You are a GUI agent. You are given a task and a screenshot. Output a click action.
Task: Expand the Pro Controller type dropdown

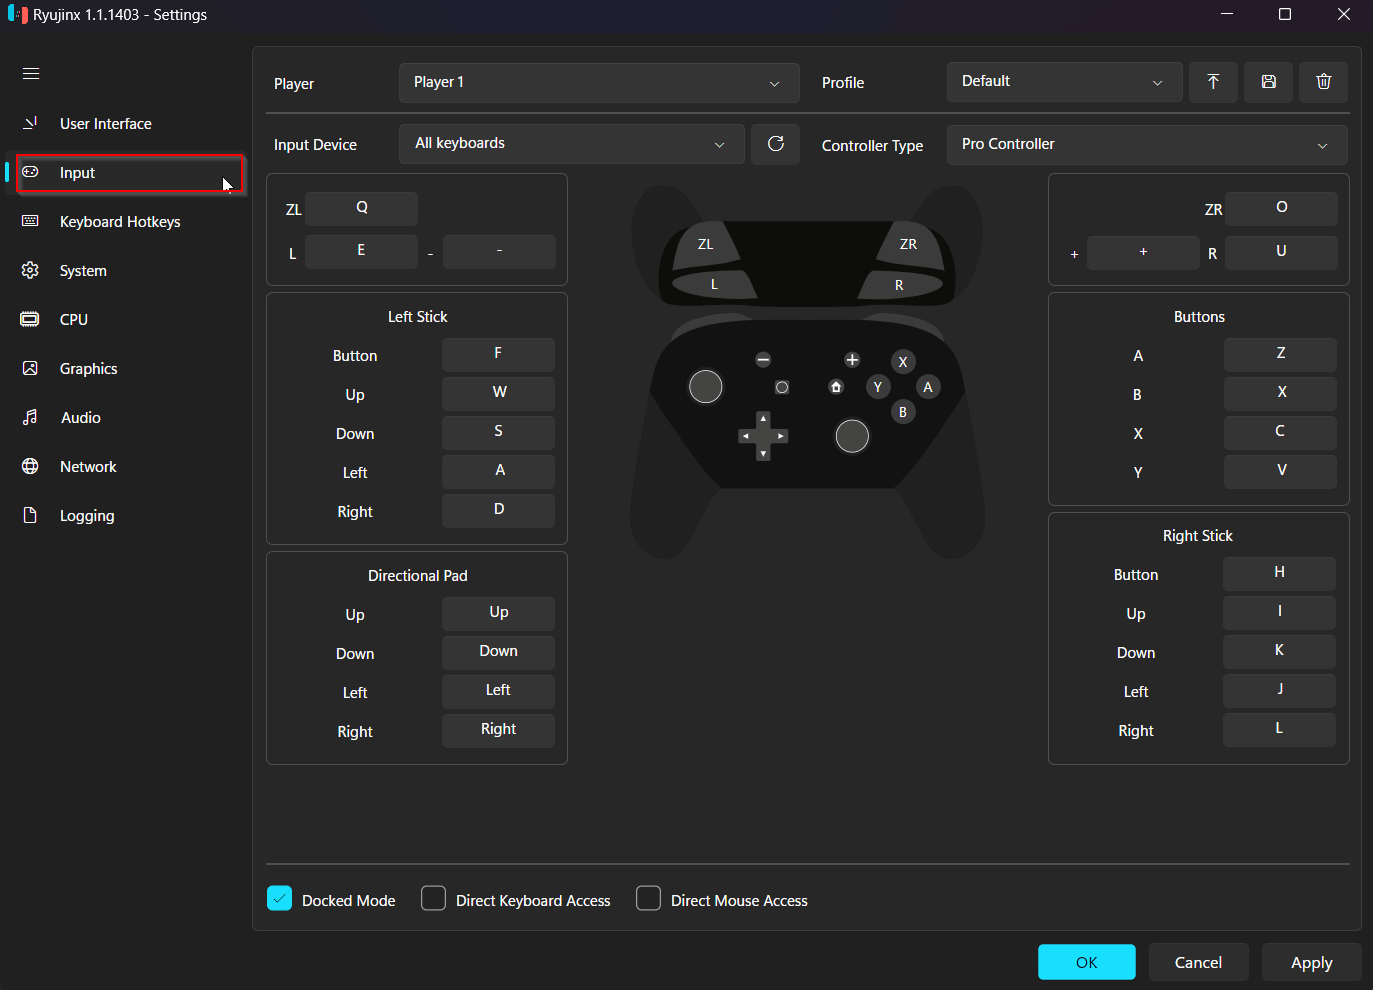pos(1147,145)
